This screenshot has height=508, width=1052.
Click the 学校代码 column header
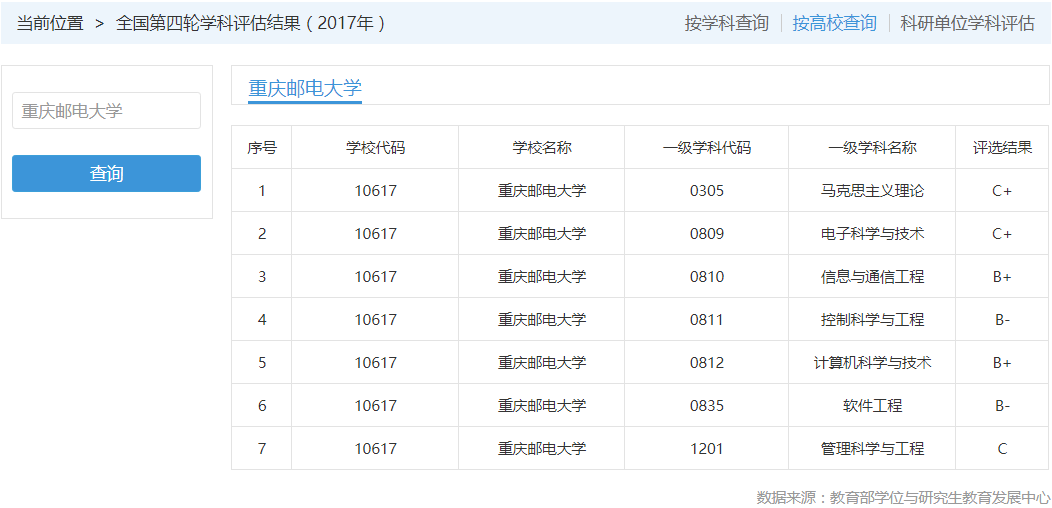(375, 148)
